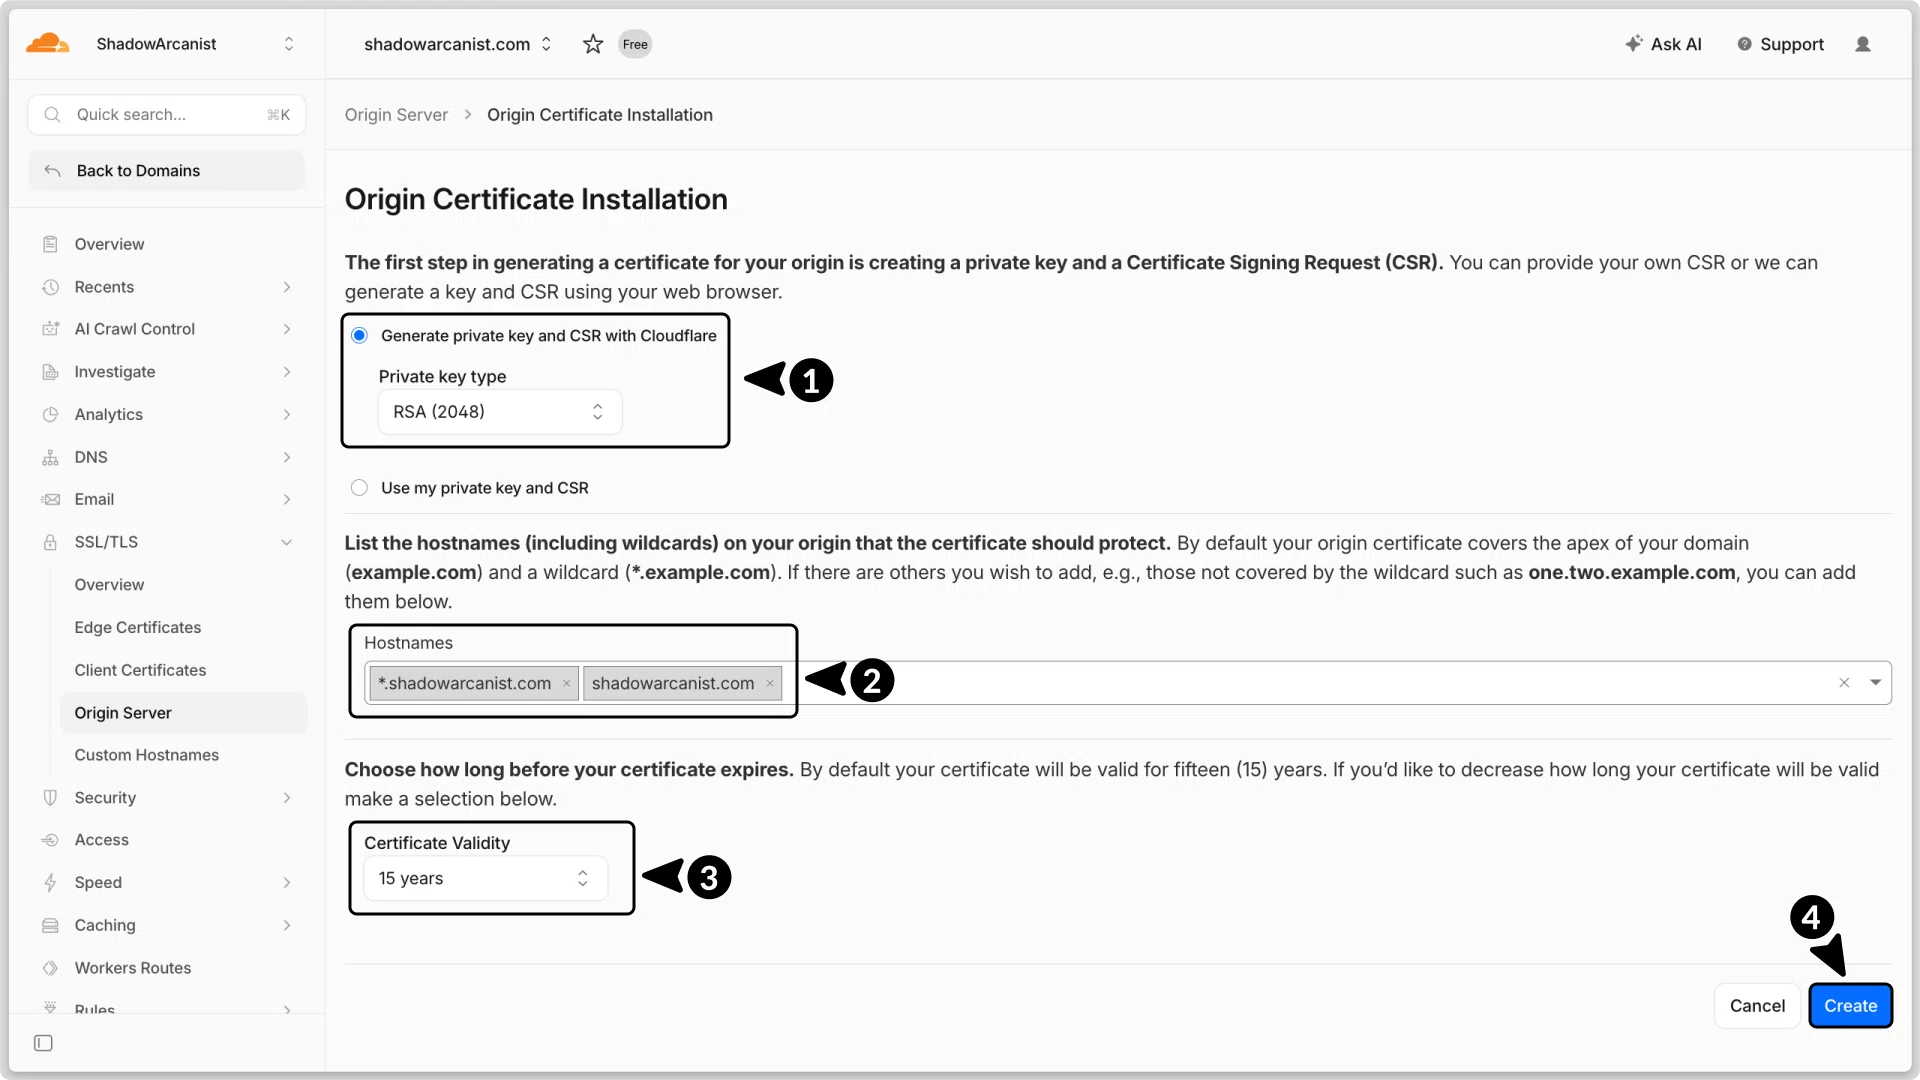
Task: Open the user profile icon
Action: point(1863,44)
